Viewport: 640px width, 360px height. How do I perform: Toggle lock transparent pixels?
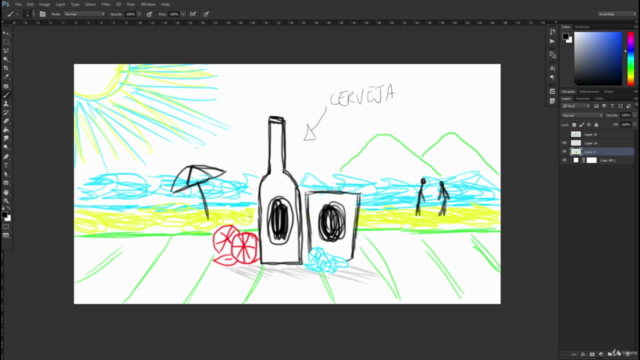tap(574, 125)
